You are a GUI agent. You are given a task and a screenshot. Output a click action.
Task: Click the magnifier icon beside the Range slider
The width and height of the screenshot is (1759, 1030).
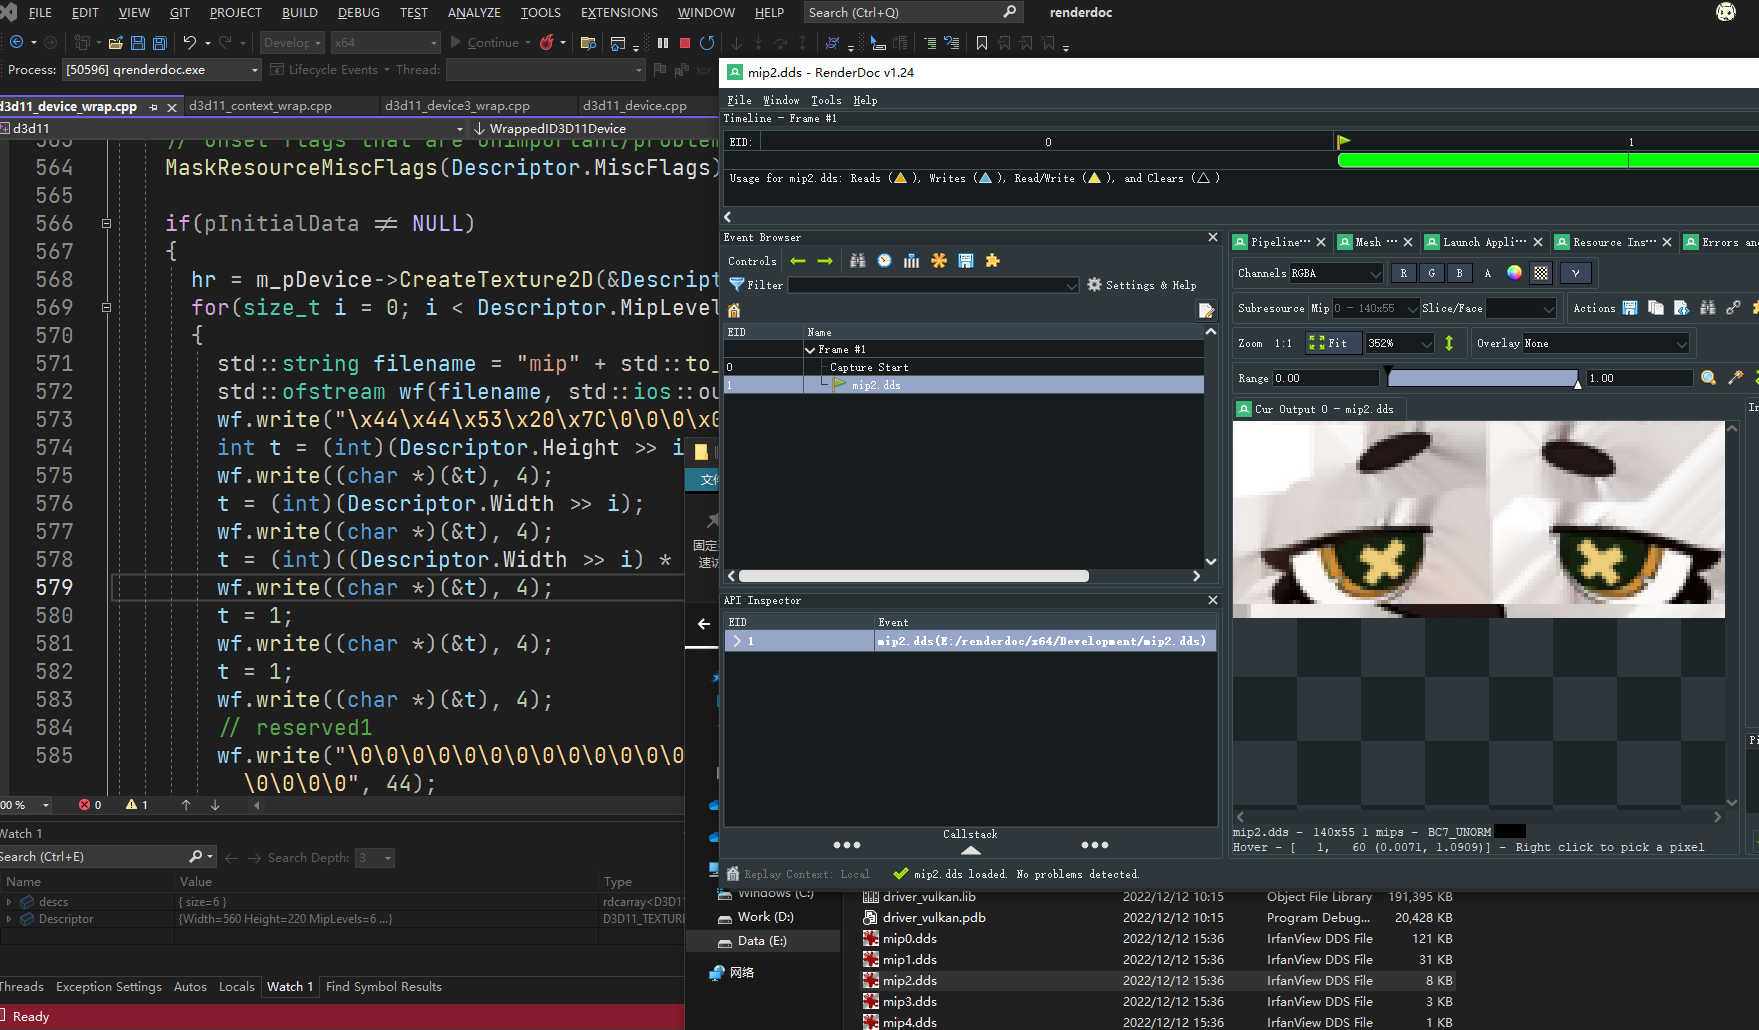pyautogui.click(x=1710, y=378)
